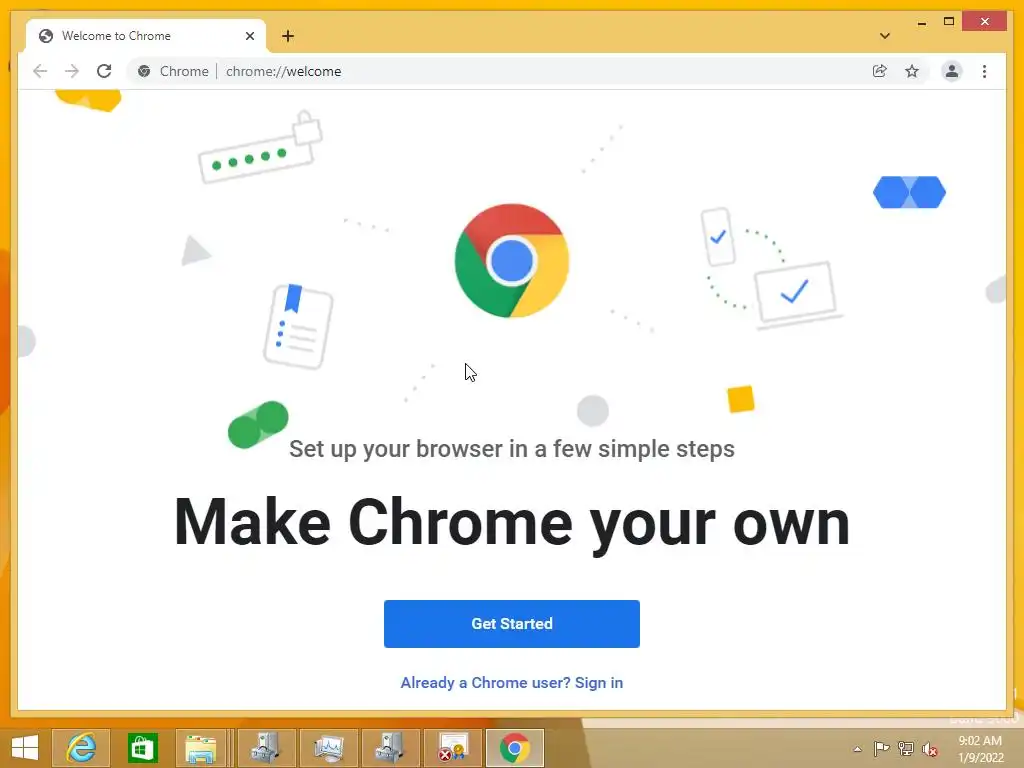The image size is (1024, 768).
Task: Show hidden tray icons arrow
Action: tap(857, 749)
